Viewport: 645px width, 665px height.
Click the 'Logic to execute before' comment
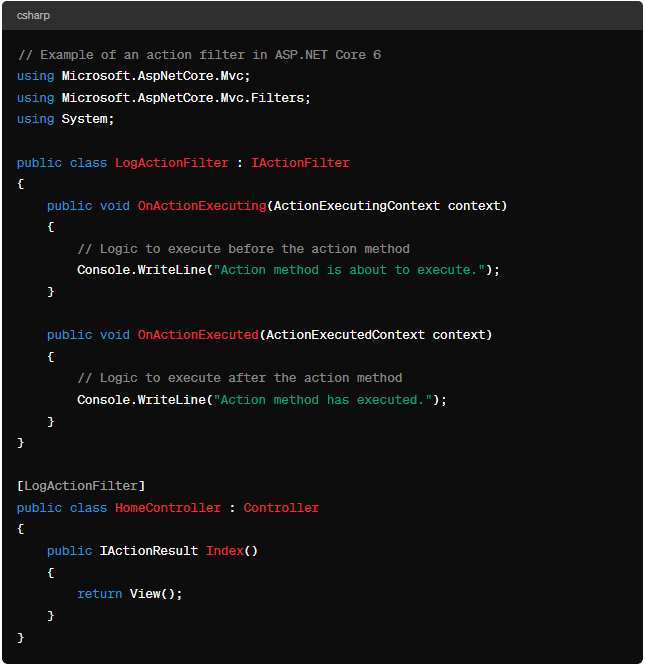[x=243, y=249]
